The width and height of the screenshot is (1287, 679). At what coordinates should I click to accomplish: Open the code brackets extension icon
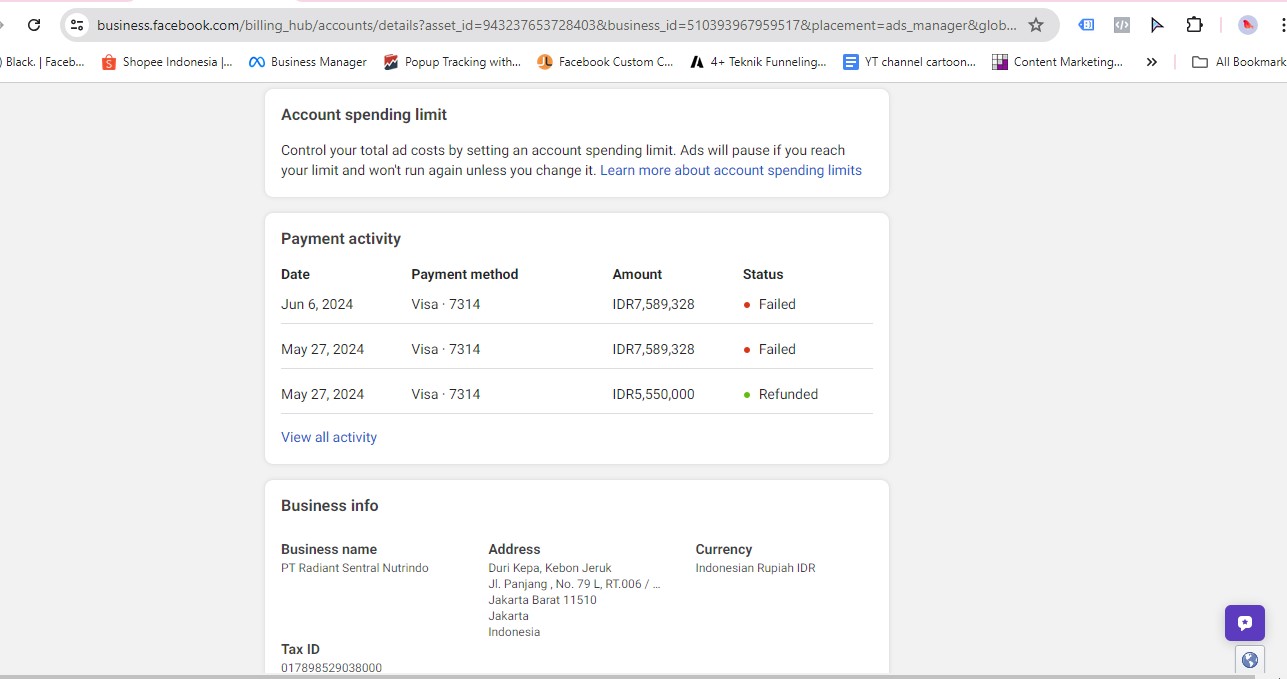(x=1122, y=25)
